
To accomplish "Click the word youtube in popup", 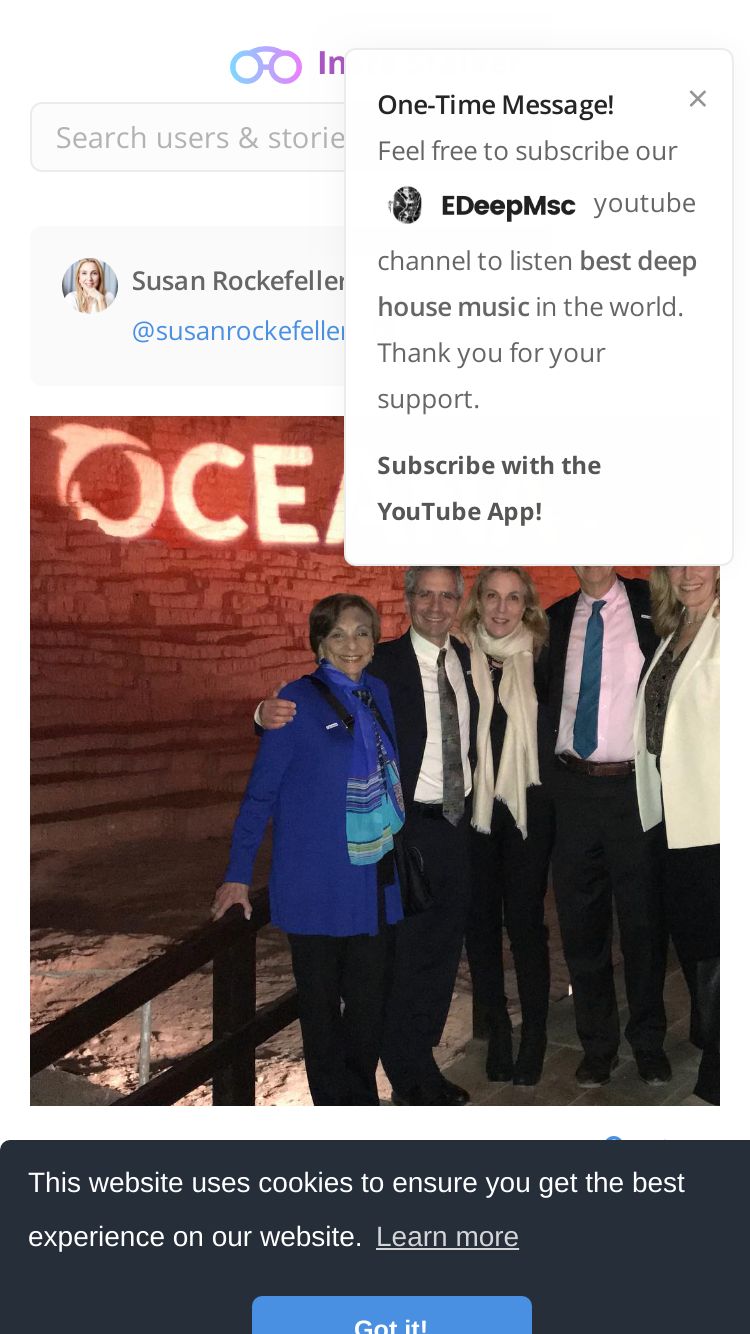I will pos(645,203).
